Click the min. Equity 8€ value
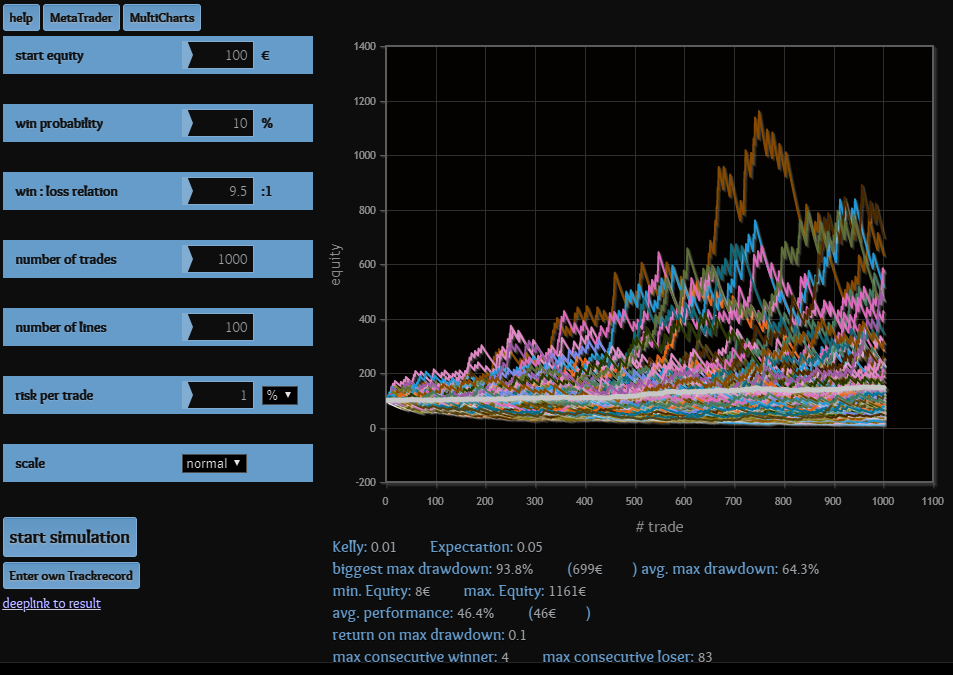Image resolution: width=953 pixels, height=675 pixels. point(422,591)
